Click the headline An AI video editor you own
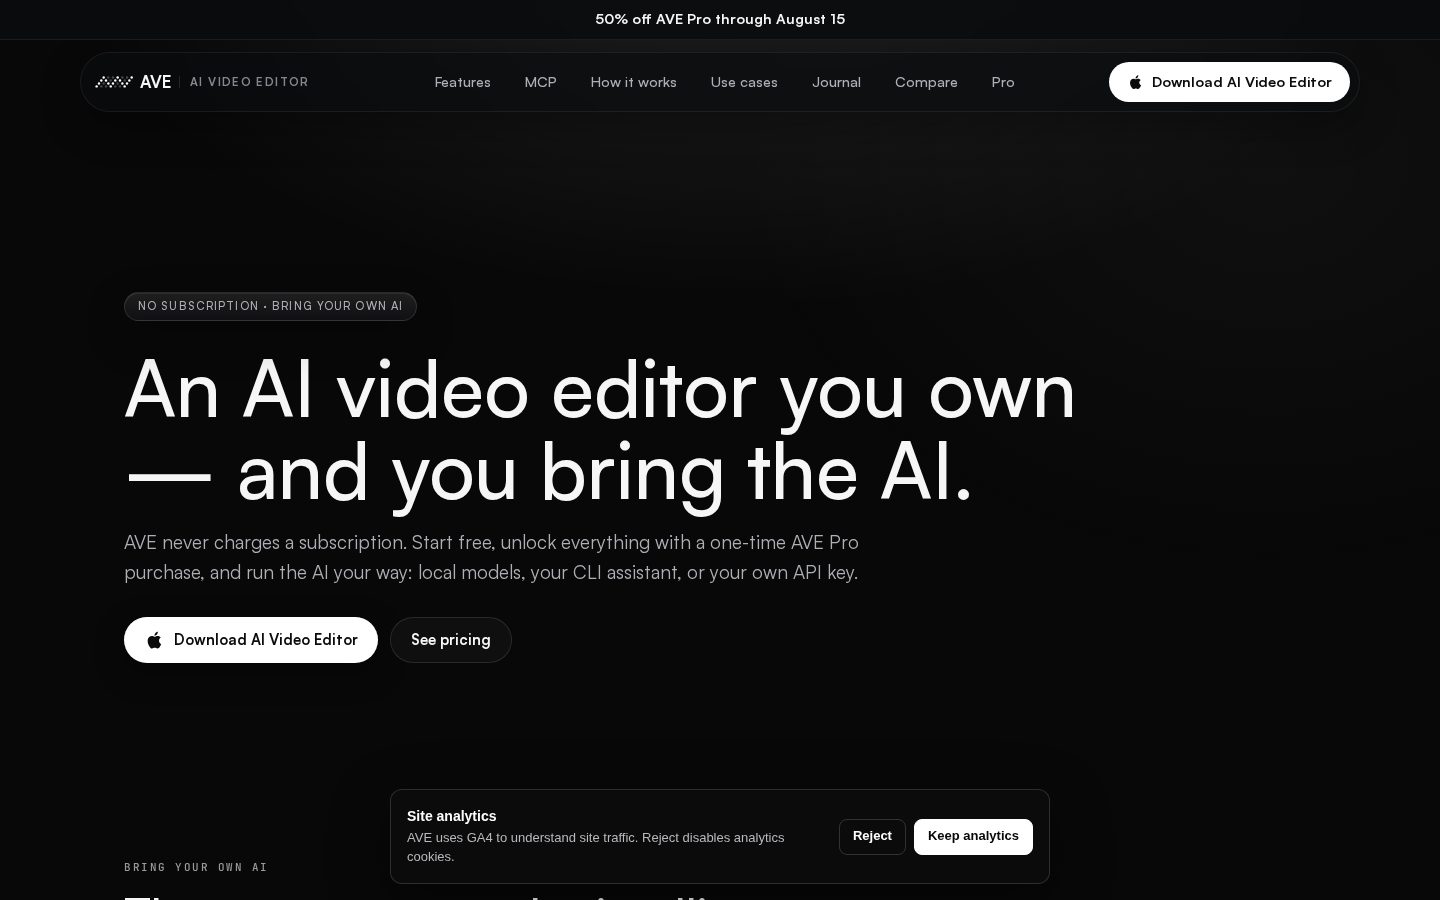The image size is (1440, 900). tap(600, 431)
